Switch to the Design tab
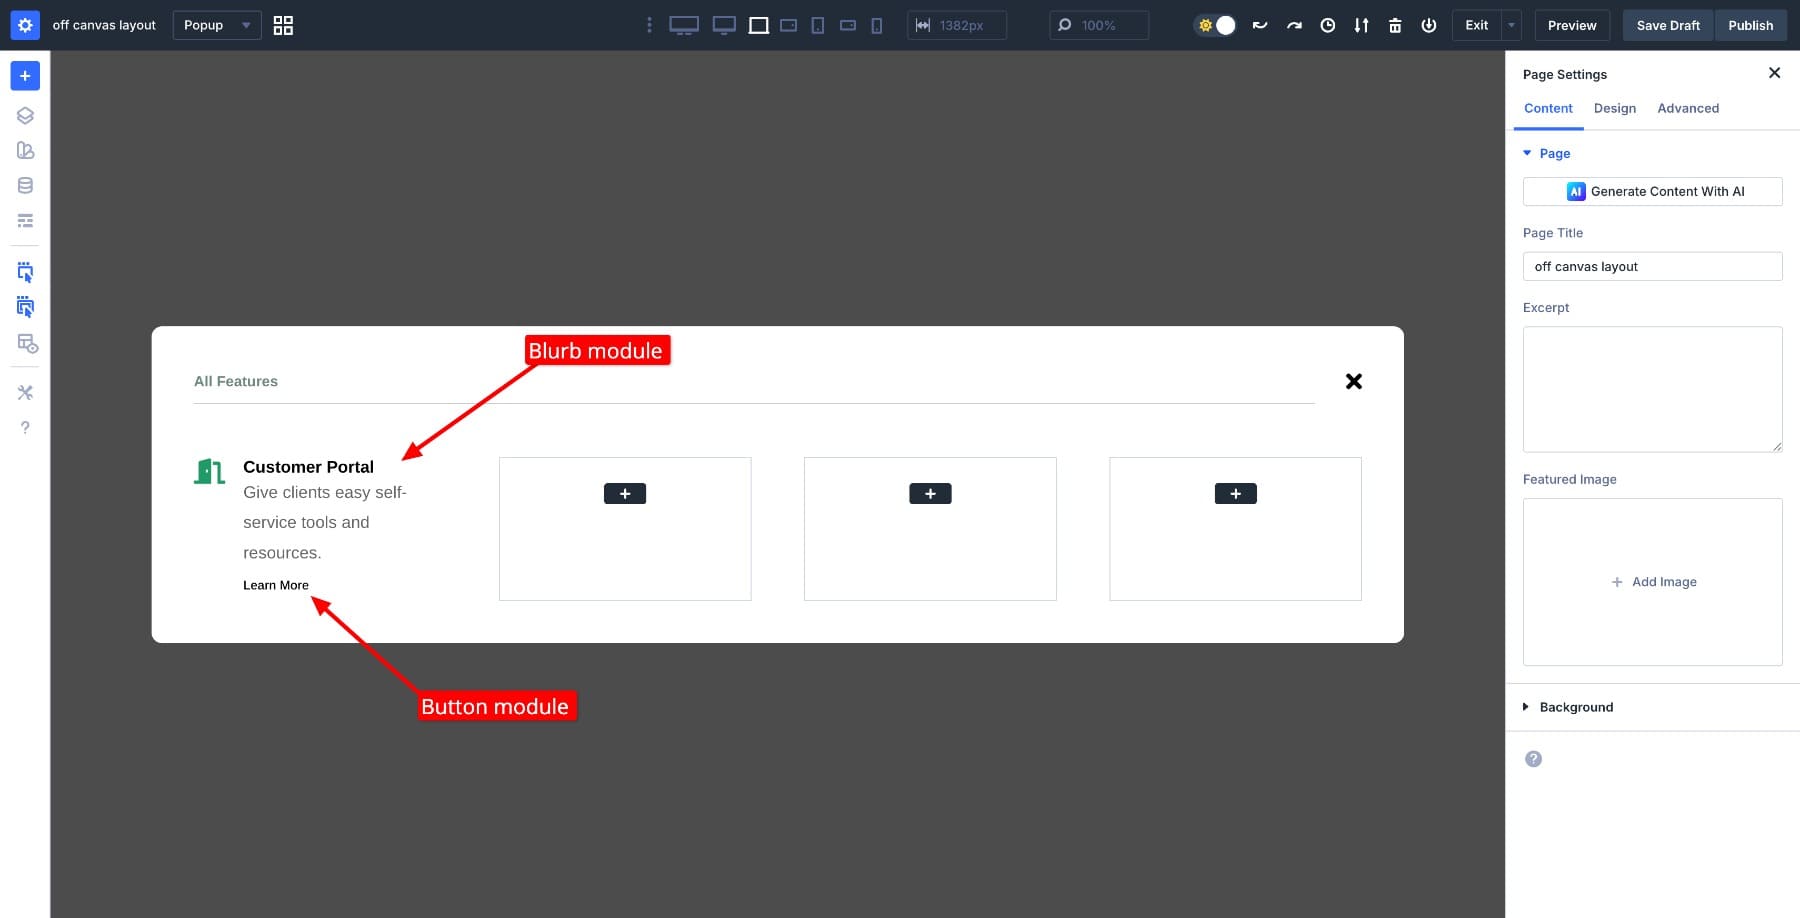Viewport: 1800px width, 918px height. 1615,108
